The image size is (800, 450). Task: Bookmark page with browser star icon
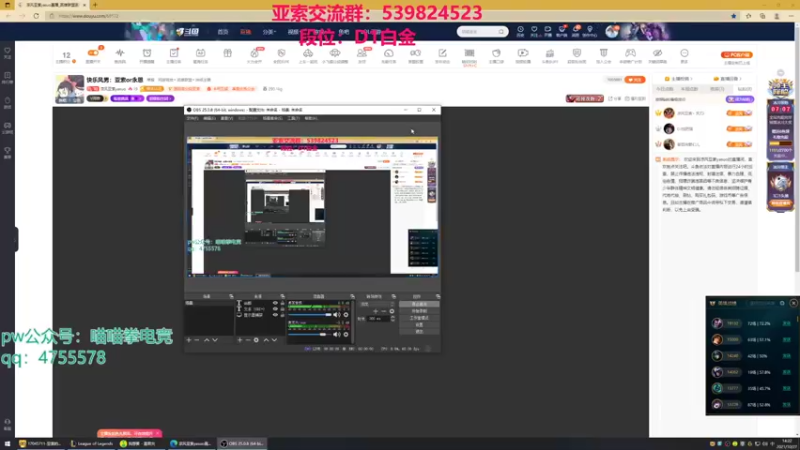point(734,16)
